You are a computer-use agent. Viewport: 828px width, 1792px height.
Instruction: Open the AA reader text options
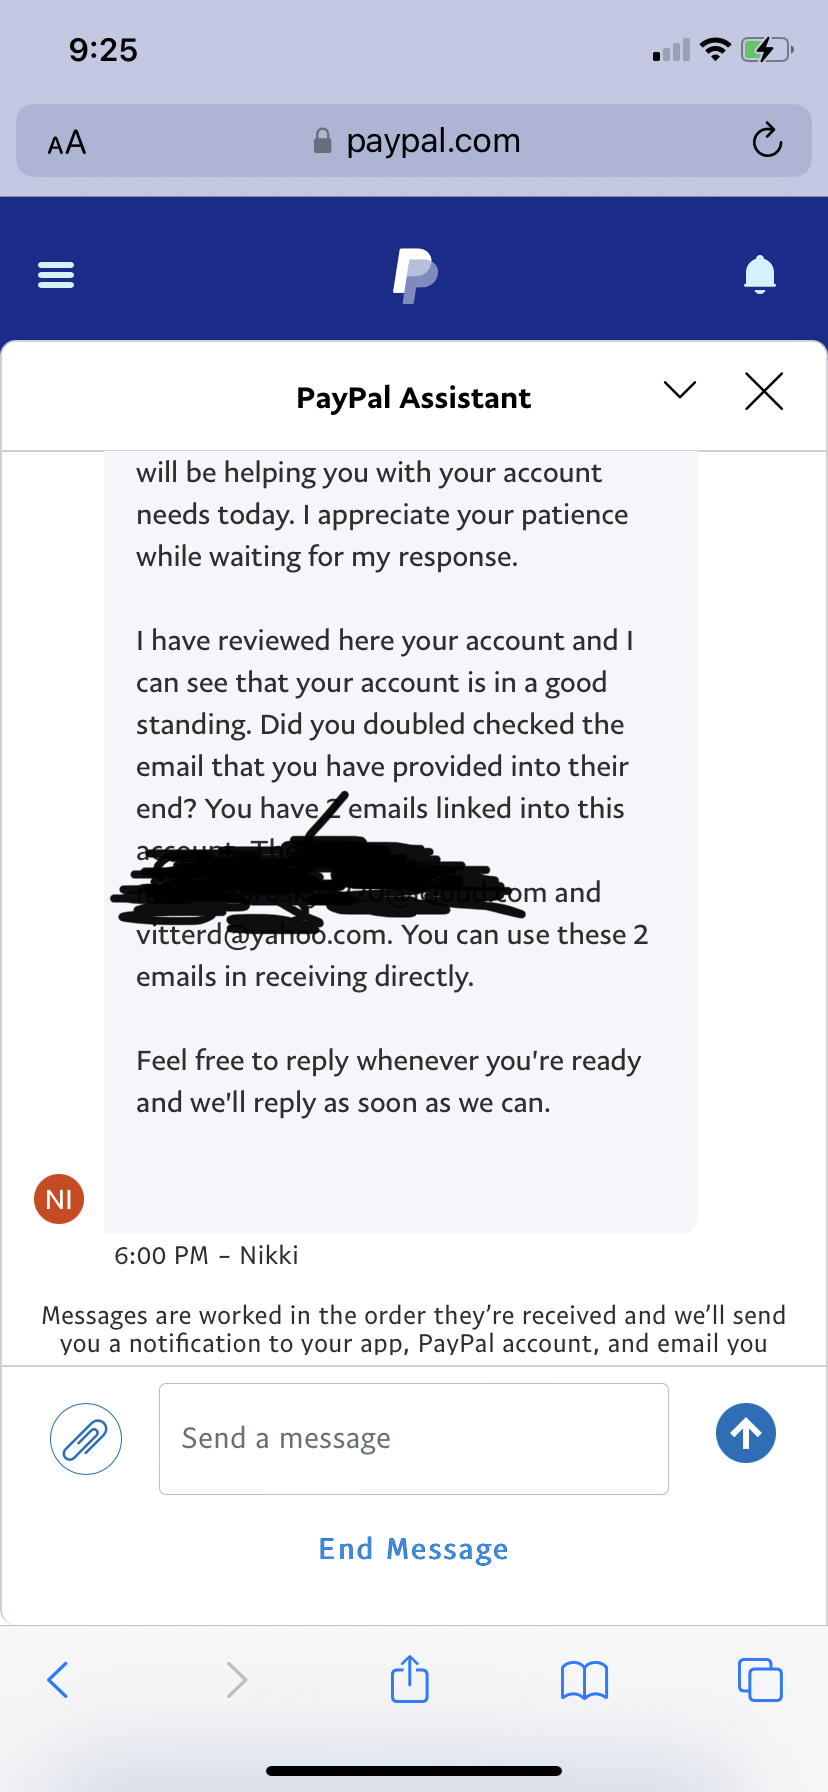[x=67, y=143]
